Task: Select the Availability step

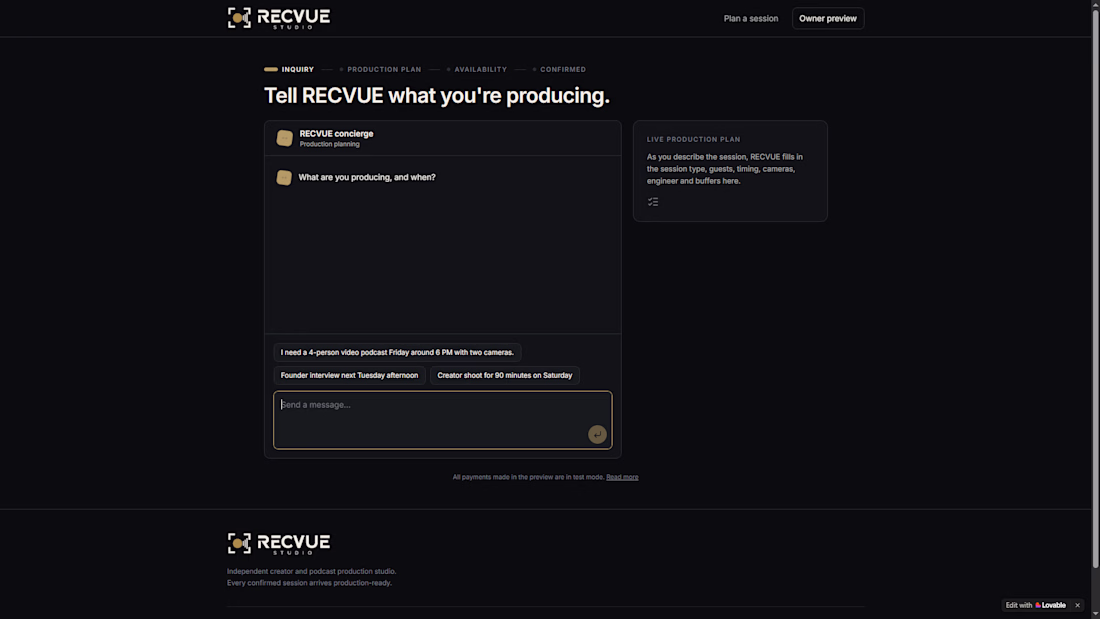Action: (x=477, y=69)
